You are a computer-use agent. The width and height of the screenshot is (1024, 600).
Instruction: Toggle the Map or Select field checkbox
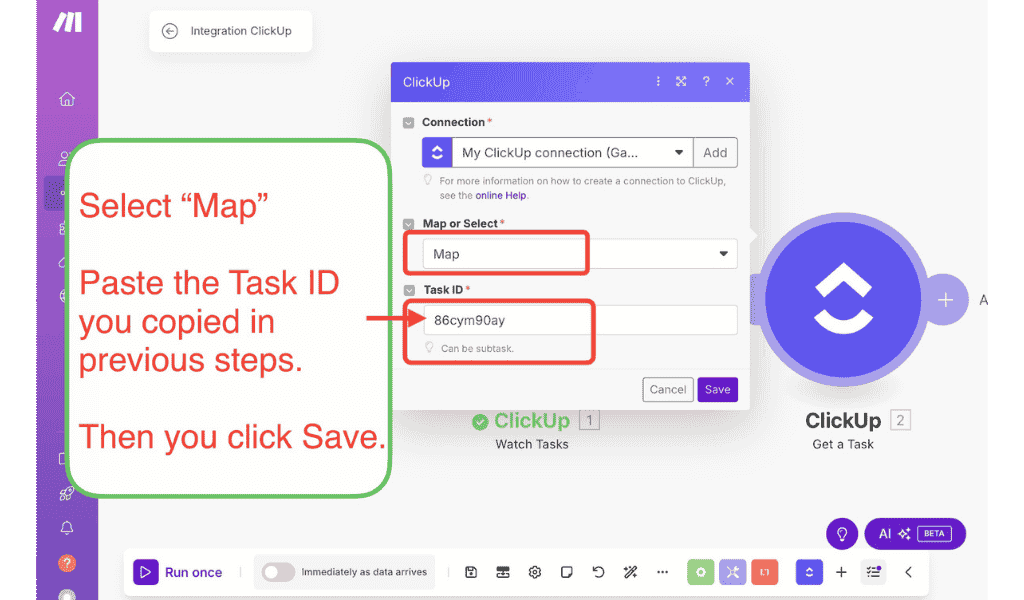coord(409,224)
